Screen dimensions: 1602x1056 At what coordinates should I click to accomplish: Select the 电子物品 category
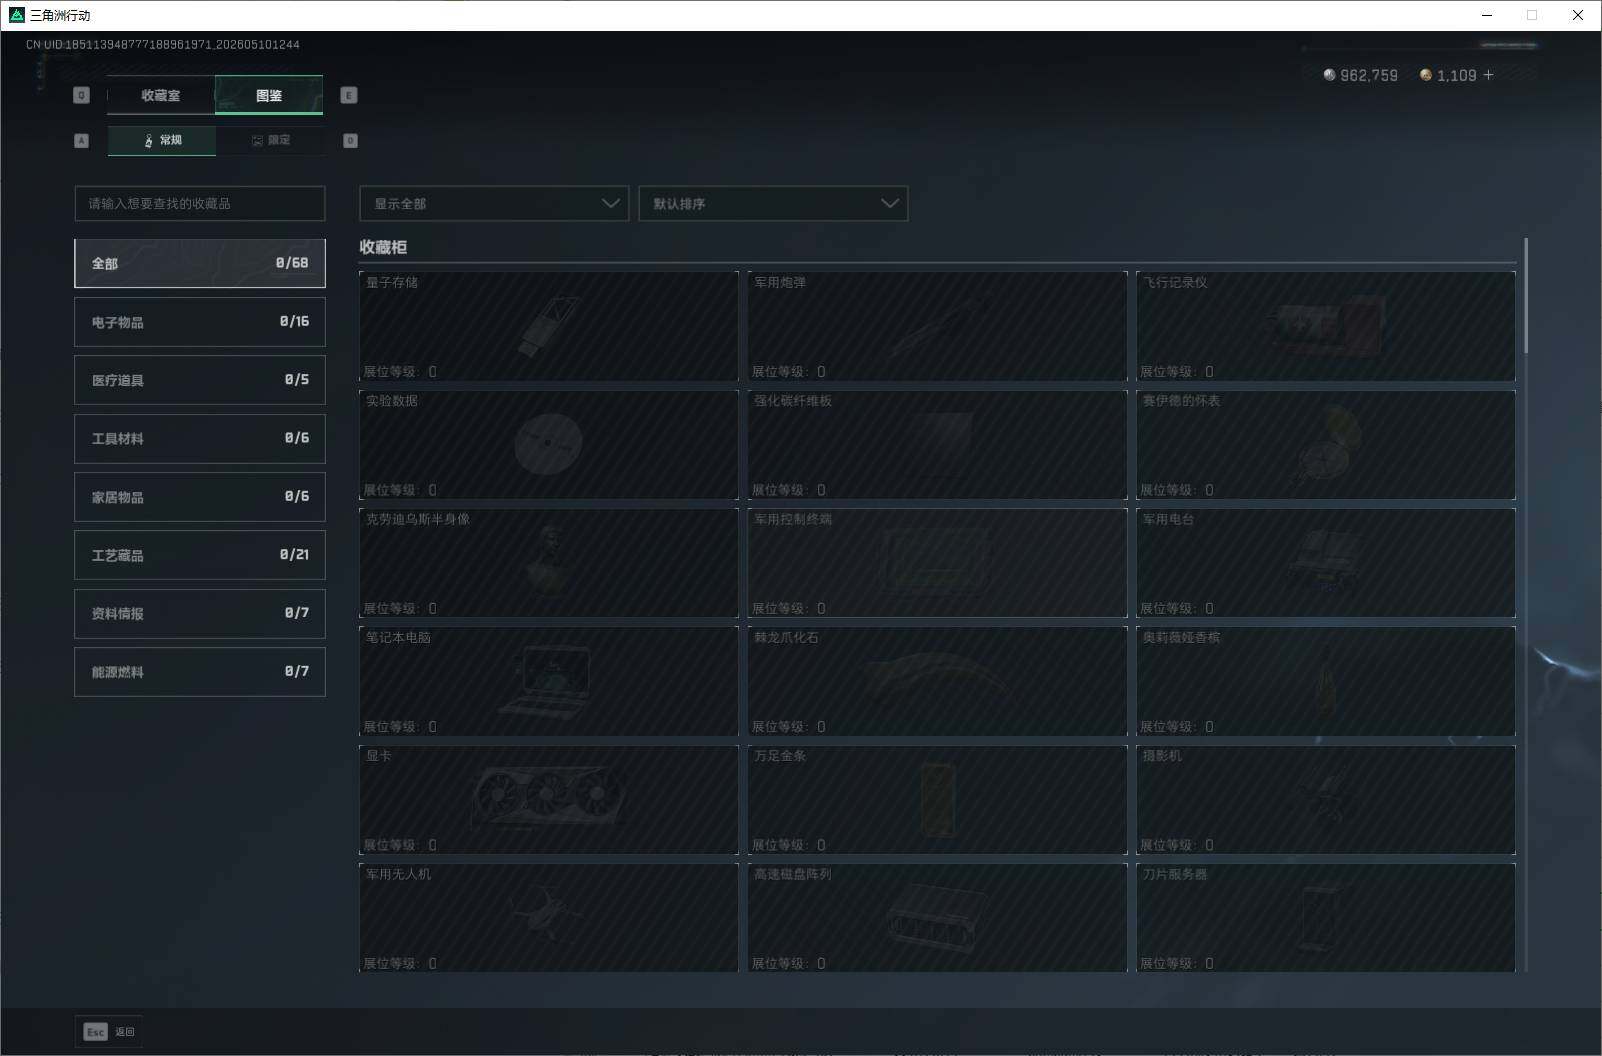(200, 322)
